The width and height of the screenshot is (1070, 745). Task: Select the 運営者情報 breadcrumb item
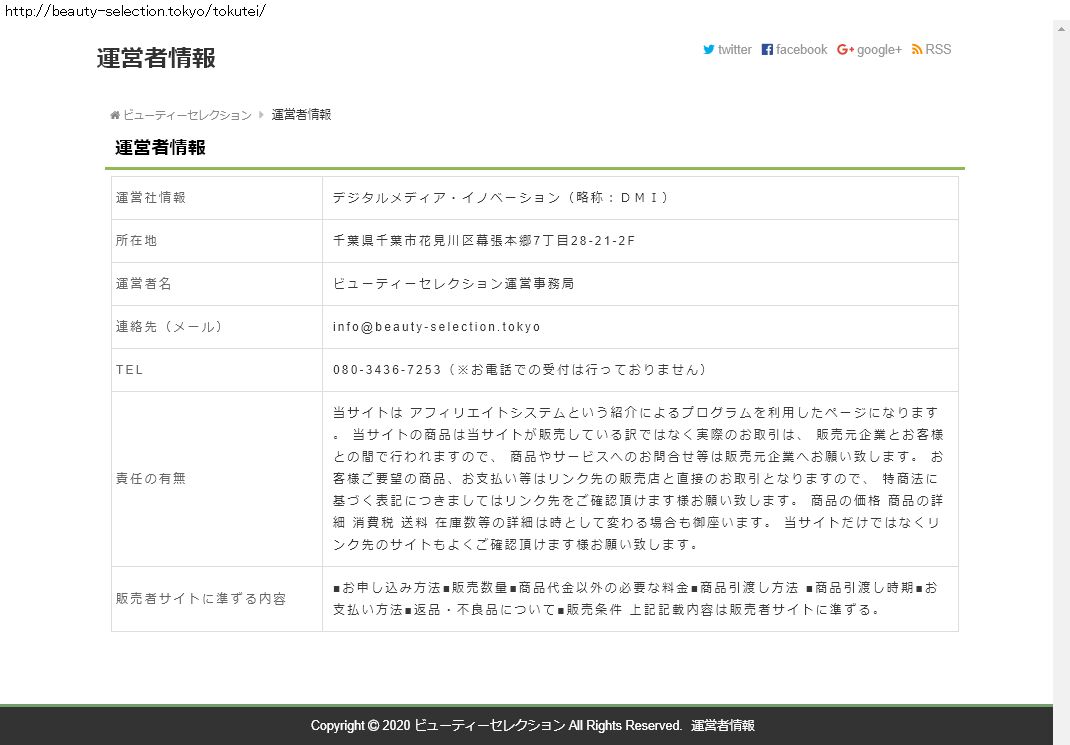[x=301, y=115]
